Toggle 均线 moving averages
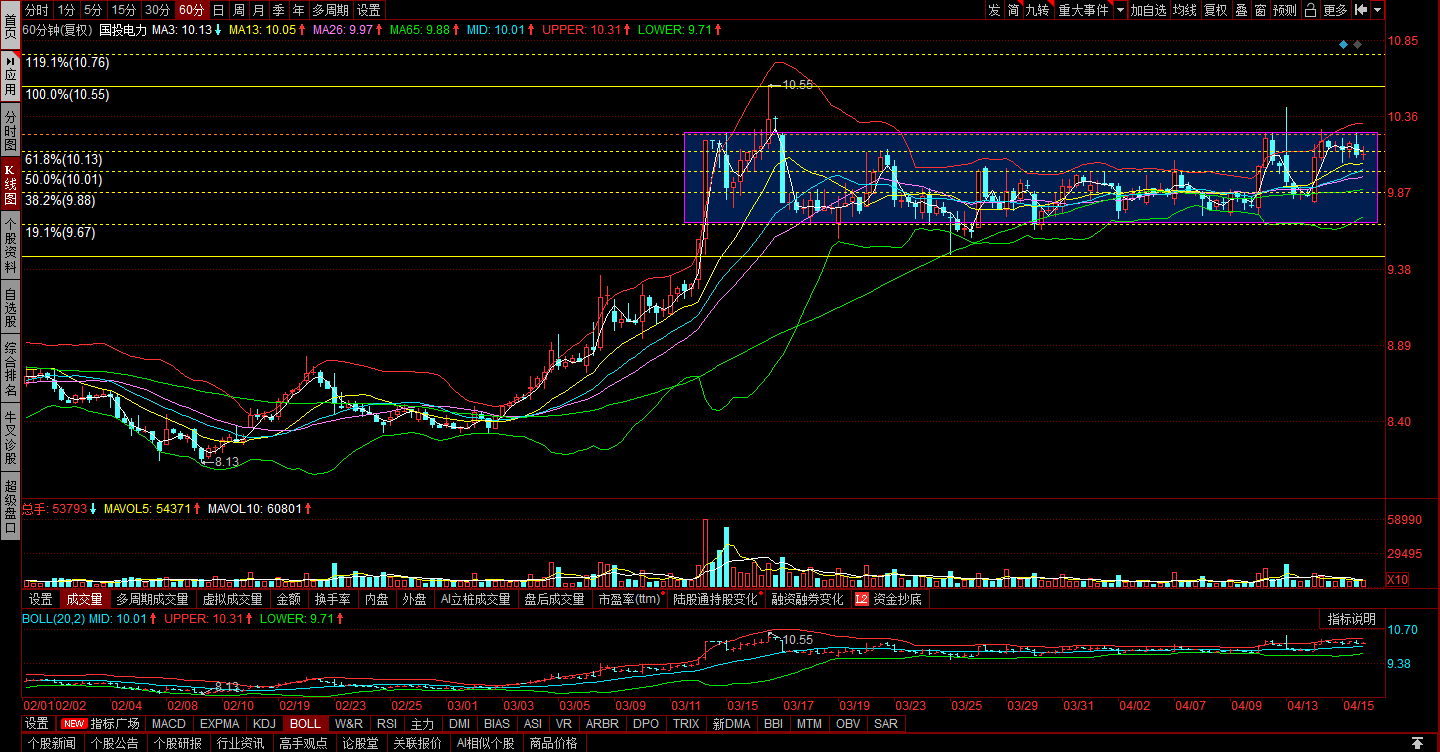Screen dimensions: 1440x752 [1185, 10]
